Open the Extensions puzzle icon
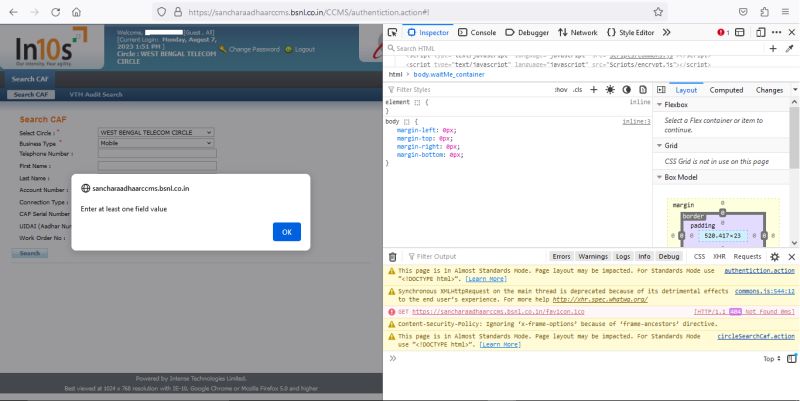Screen dimensions: 800x401 pyautogui.click(x=764, y=12)
